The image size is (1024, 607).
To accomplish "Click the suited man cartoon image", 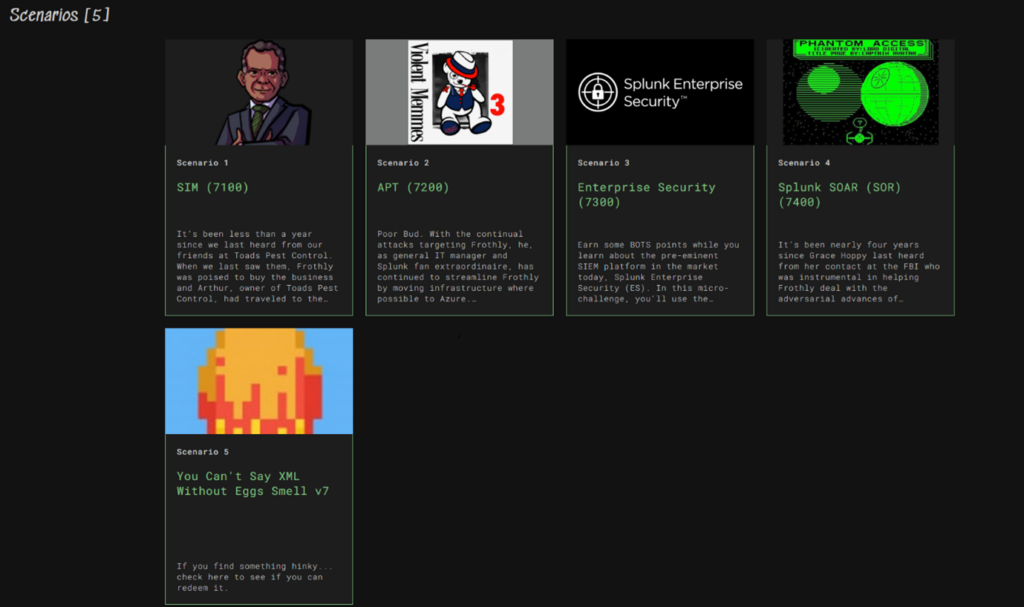I will pyautogui.click(x=259, y=92).
